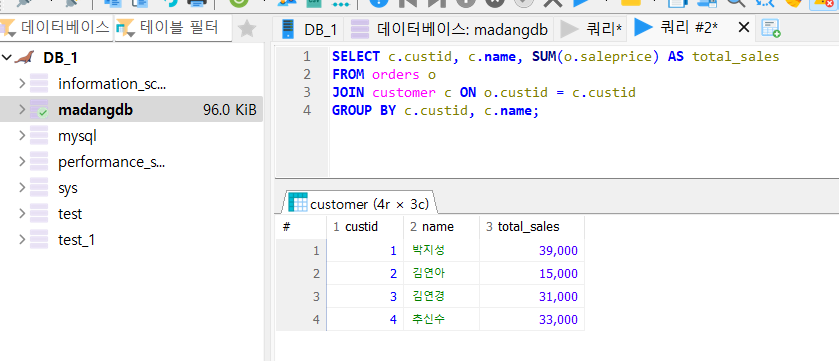Select the performance_s... database
839x361 pixels.
tap(111, 163)
